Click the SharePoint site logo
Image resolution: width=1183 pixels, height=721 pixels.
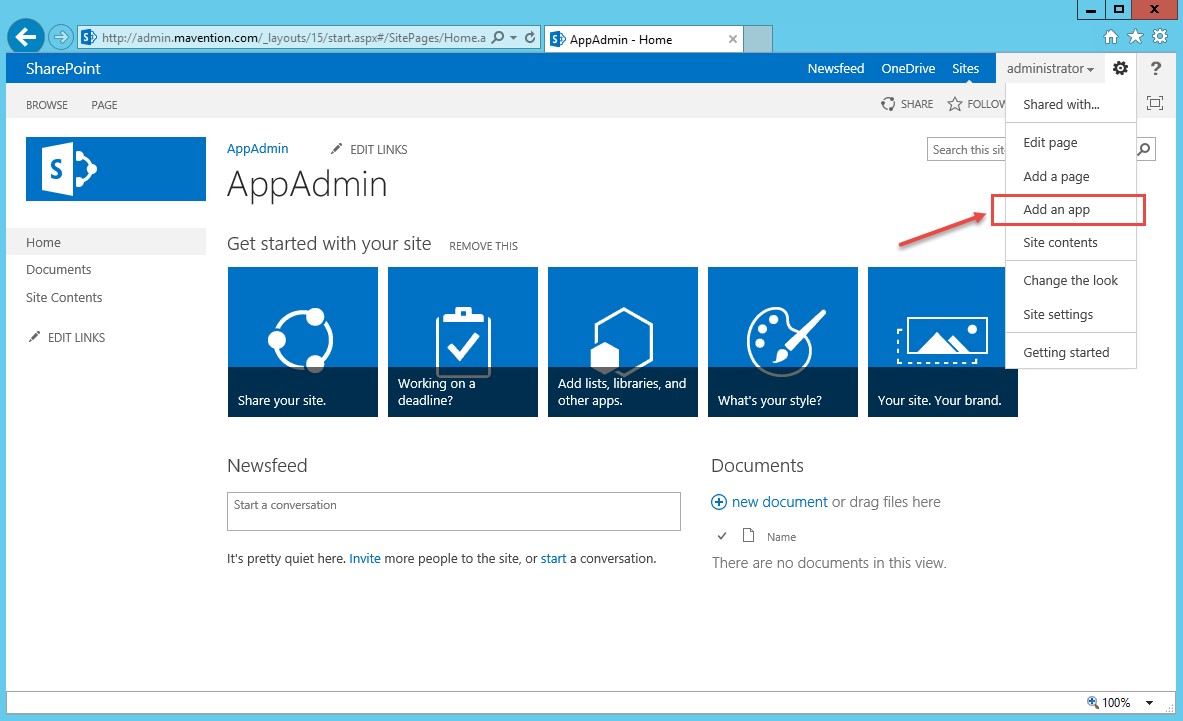click(116, 169)
